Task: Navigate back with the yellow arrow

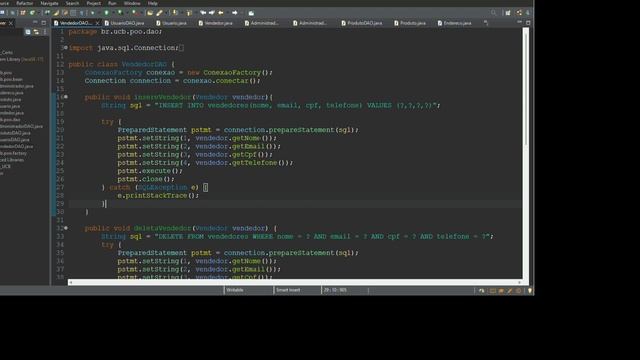Action: point(220,13)
